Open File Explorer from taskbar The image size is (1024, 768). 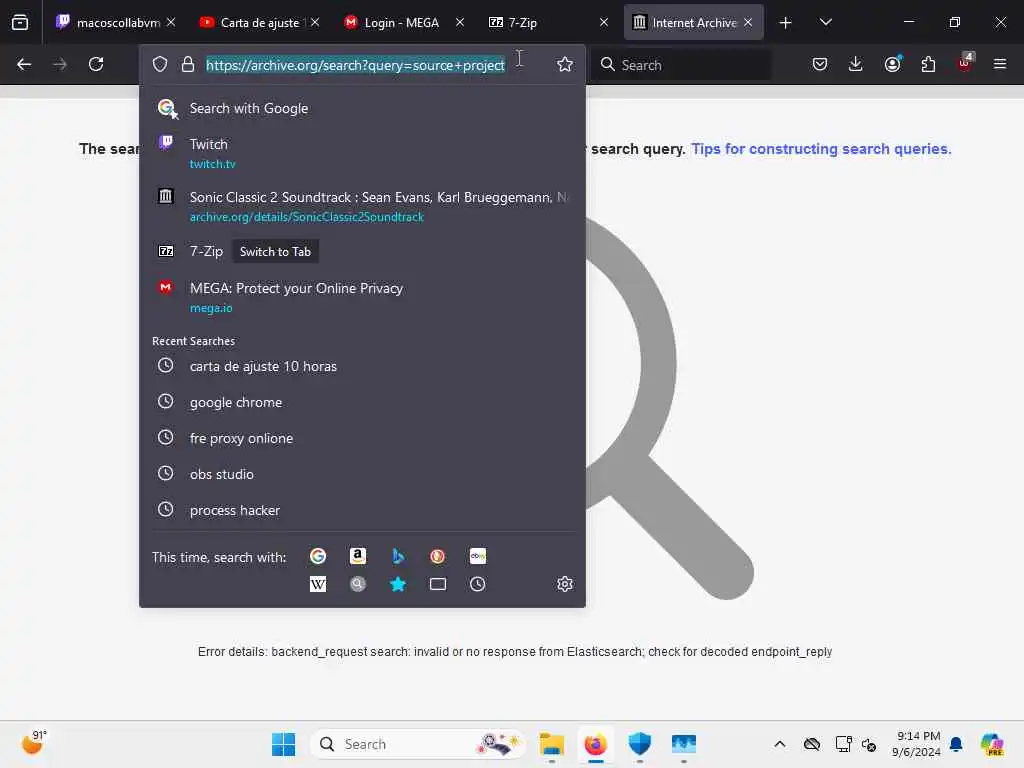coord(552,744)
